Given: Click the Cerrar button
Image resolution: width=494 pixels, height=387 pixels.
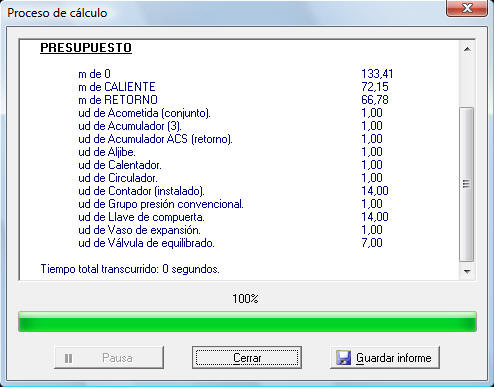Looking at the screenshot, I should [x=247, y=358].
